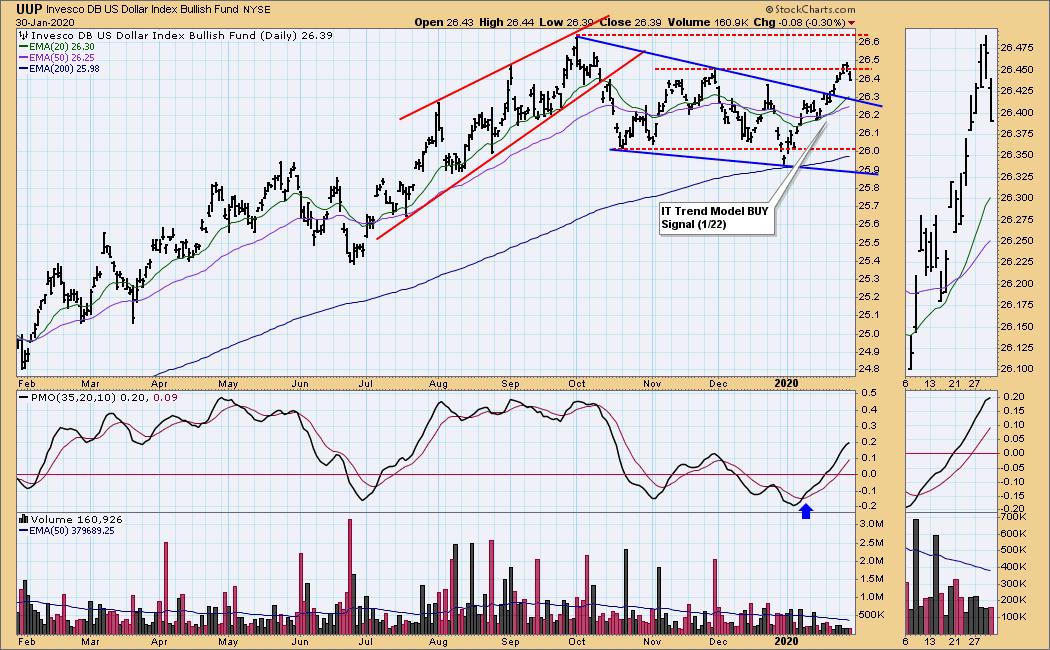Screen dimensions: 1050x650
Task: Select the NYSE exchange label
Action: point(258,9)
